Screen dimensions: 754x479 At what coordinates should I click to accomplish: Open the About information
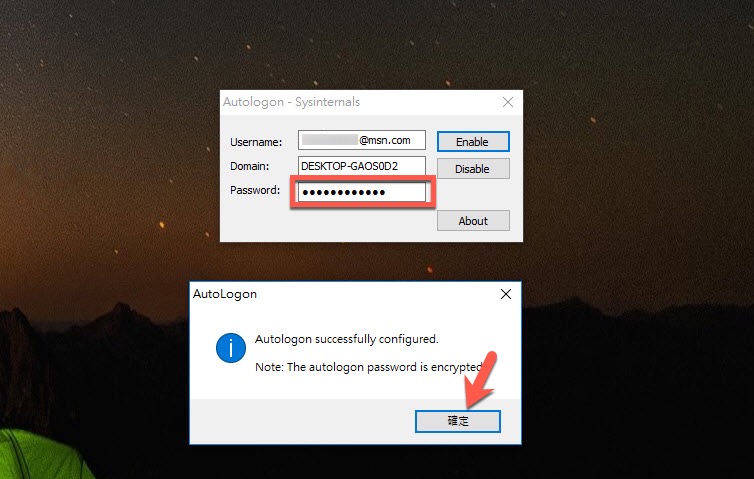(x=473, y=221)
